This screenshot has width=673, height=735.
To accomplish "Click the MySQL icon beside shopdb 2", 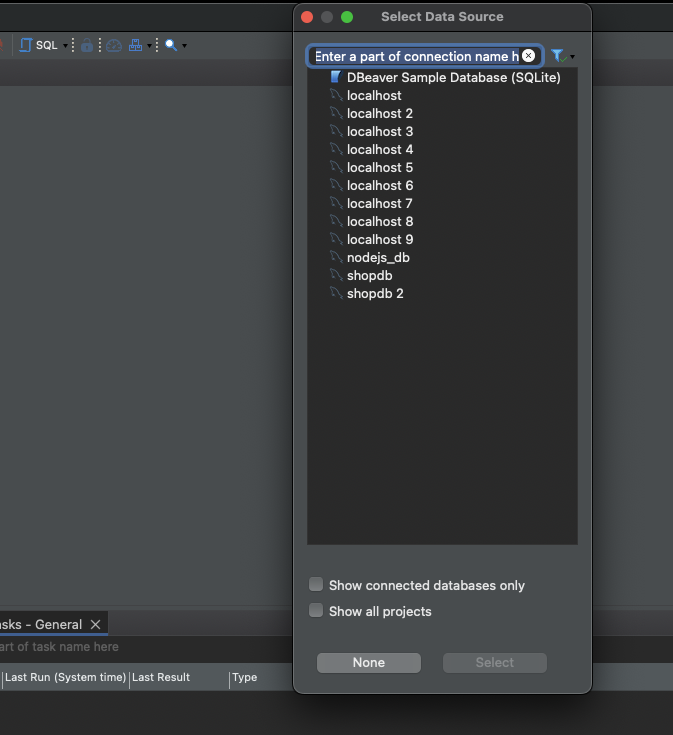I will coord(336,293).
